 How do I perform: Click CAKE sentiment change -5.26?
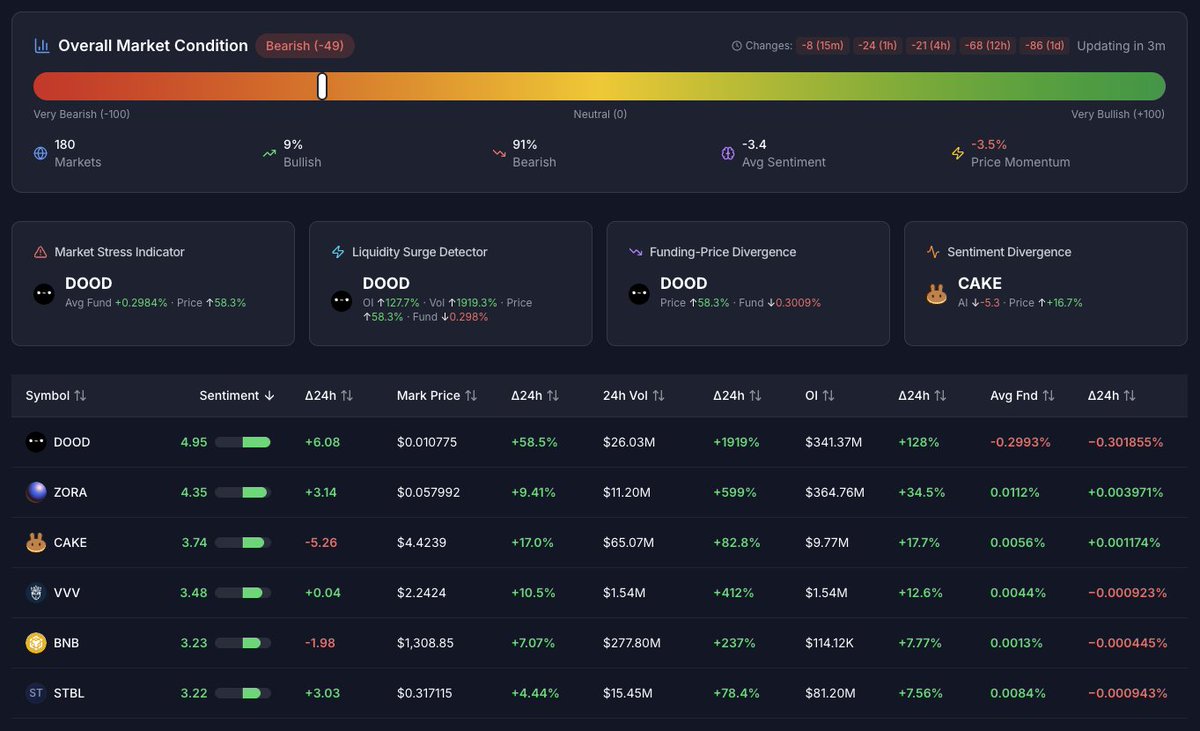(x=322, y=542)
